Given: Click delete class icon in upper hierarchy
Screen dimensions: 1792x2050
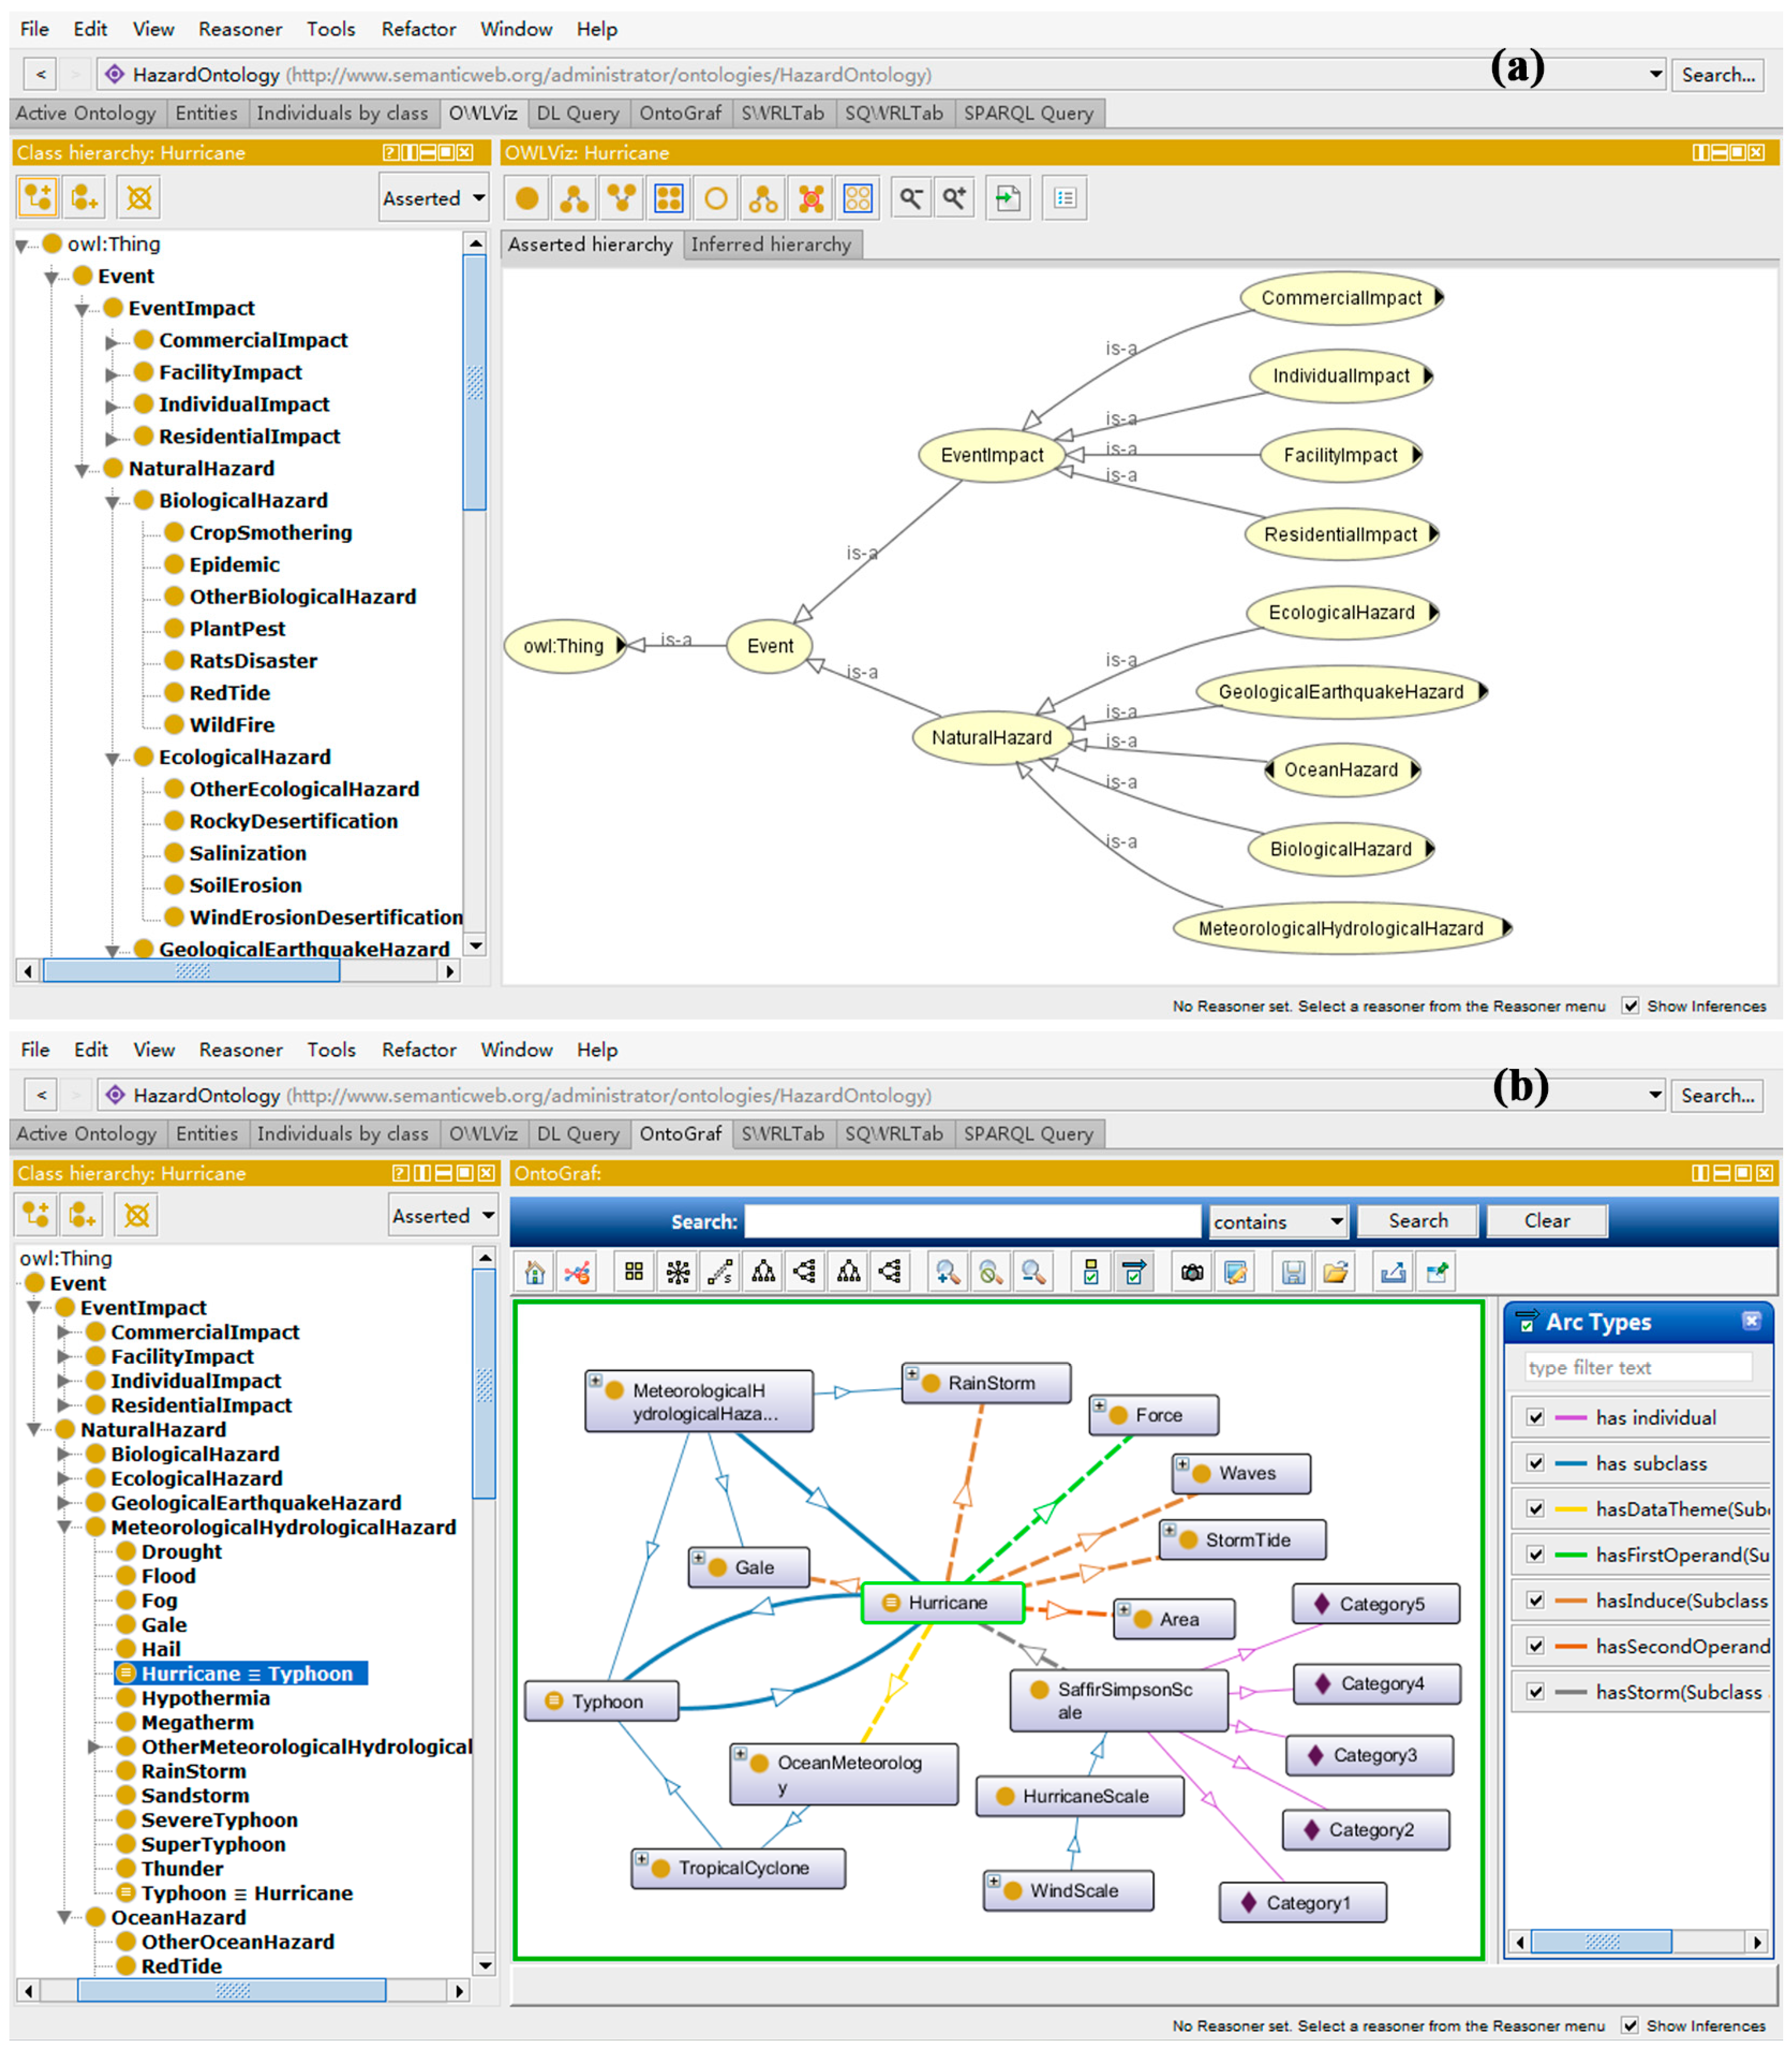Looking at the screenshot, I should click(x=139, y=198).
